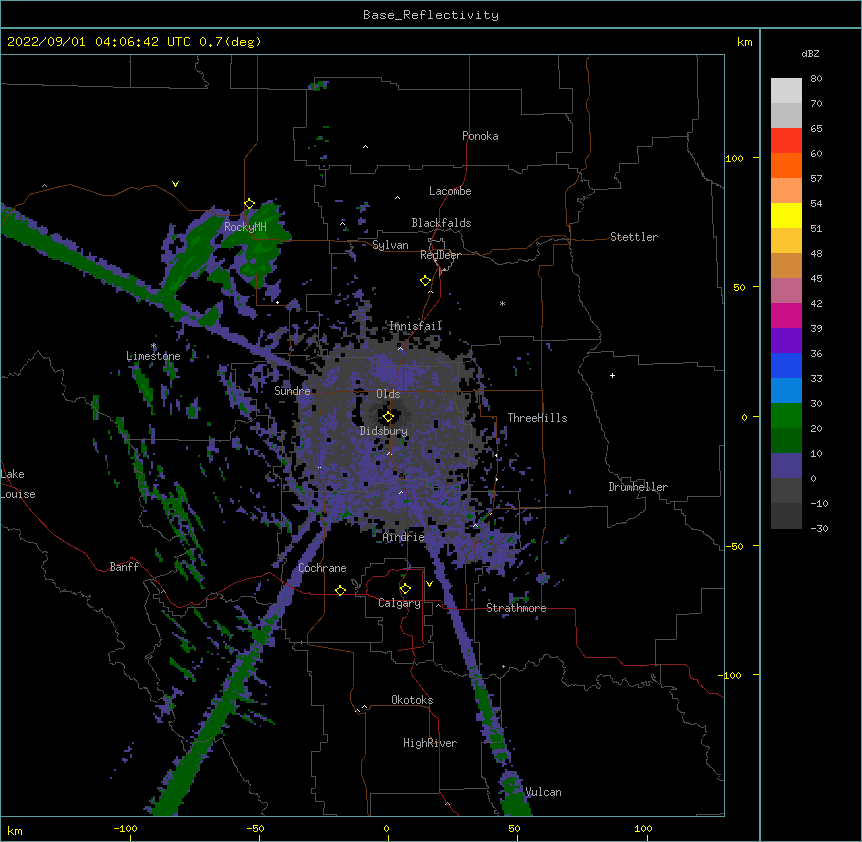Image resolution: width=862 pixels, height=842 pixels.
Task: Click the 42 dBZ magenta color swatch
Action: 786,315
